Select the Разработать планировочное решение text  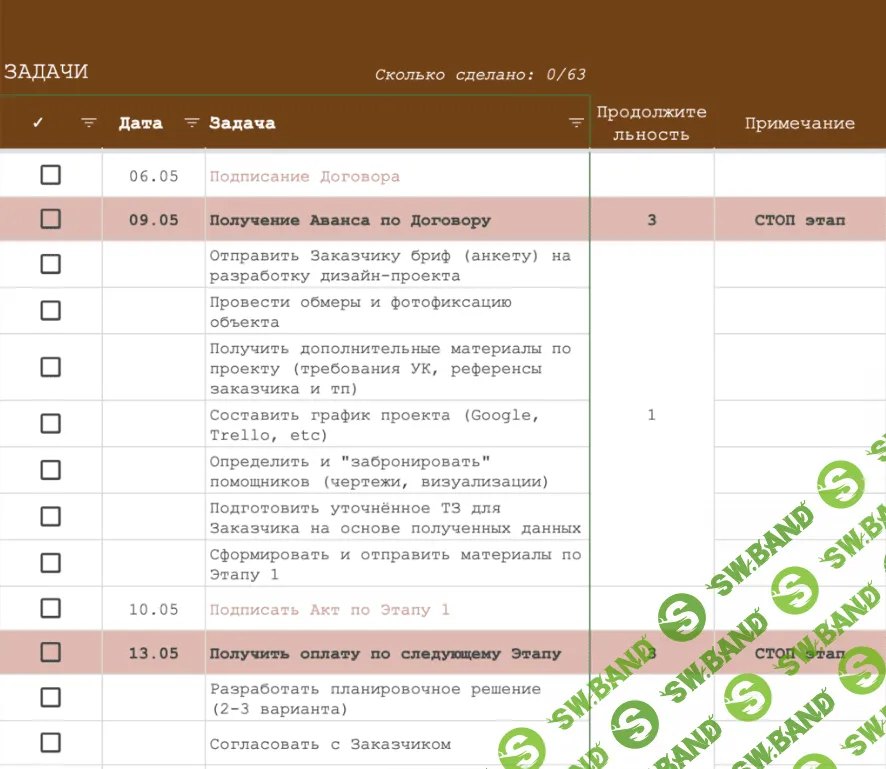click(x=375, y=699)
